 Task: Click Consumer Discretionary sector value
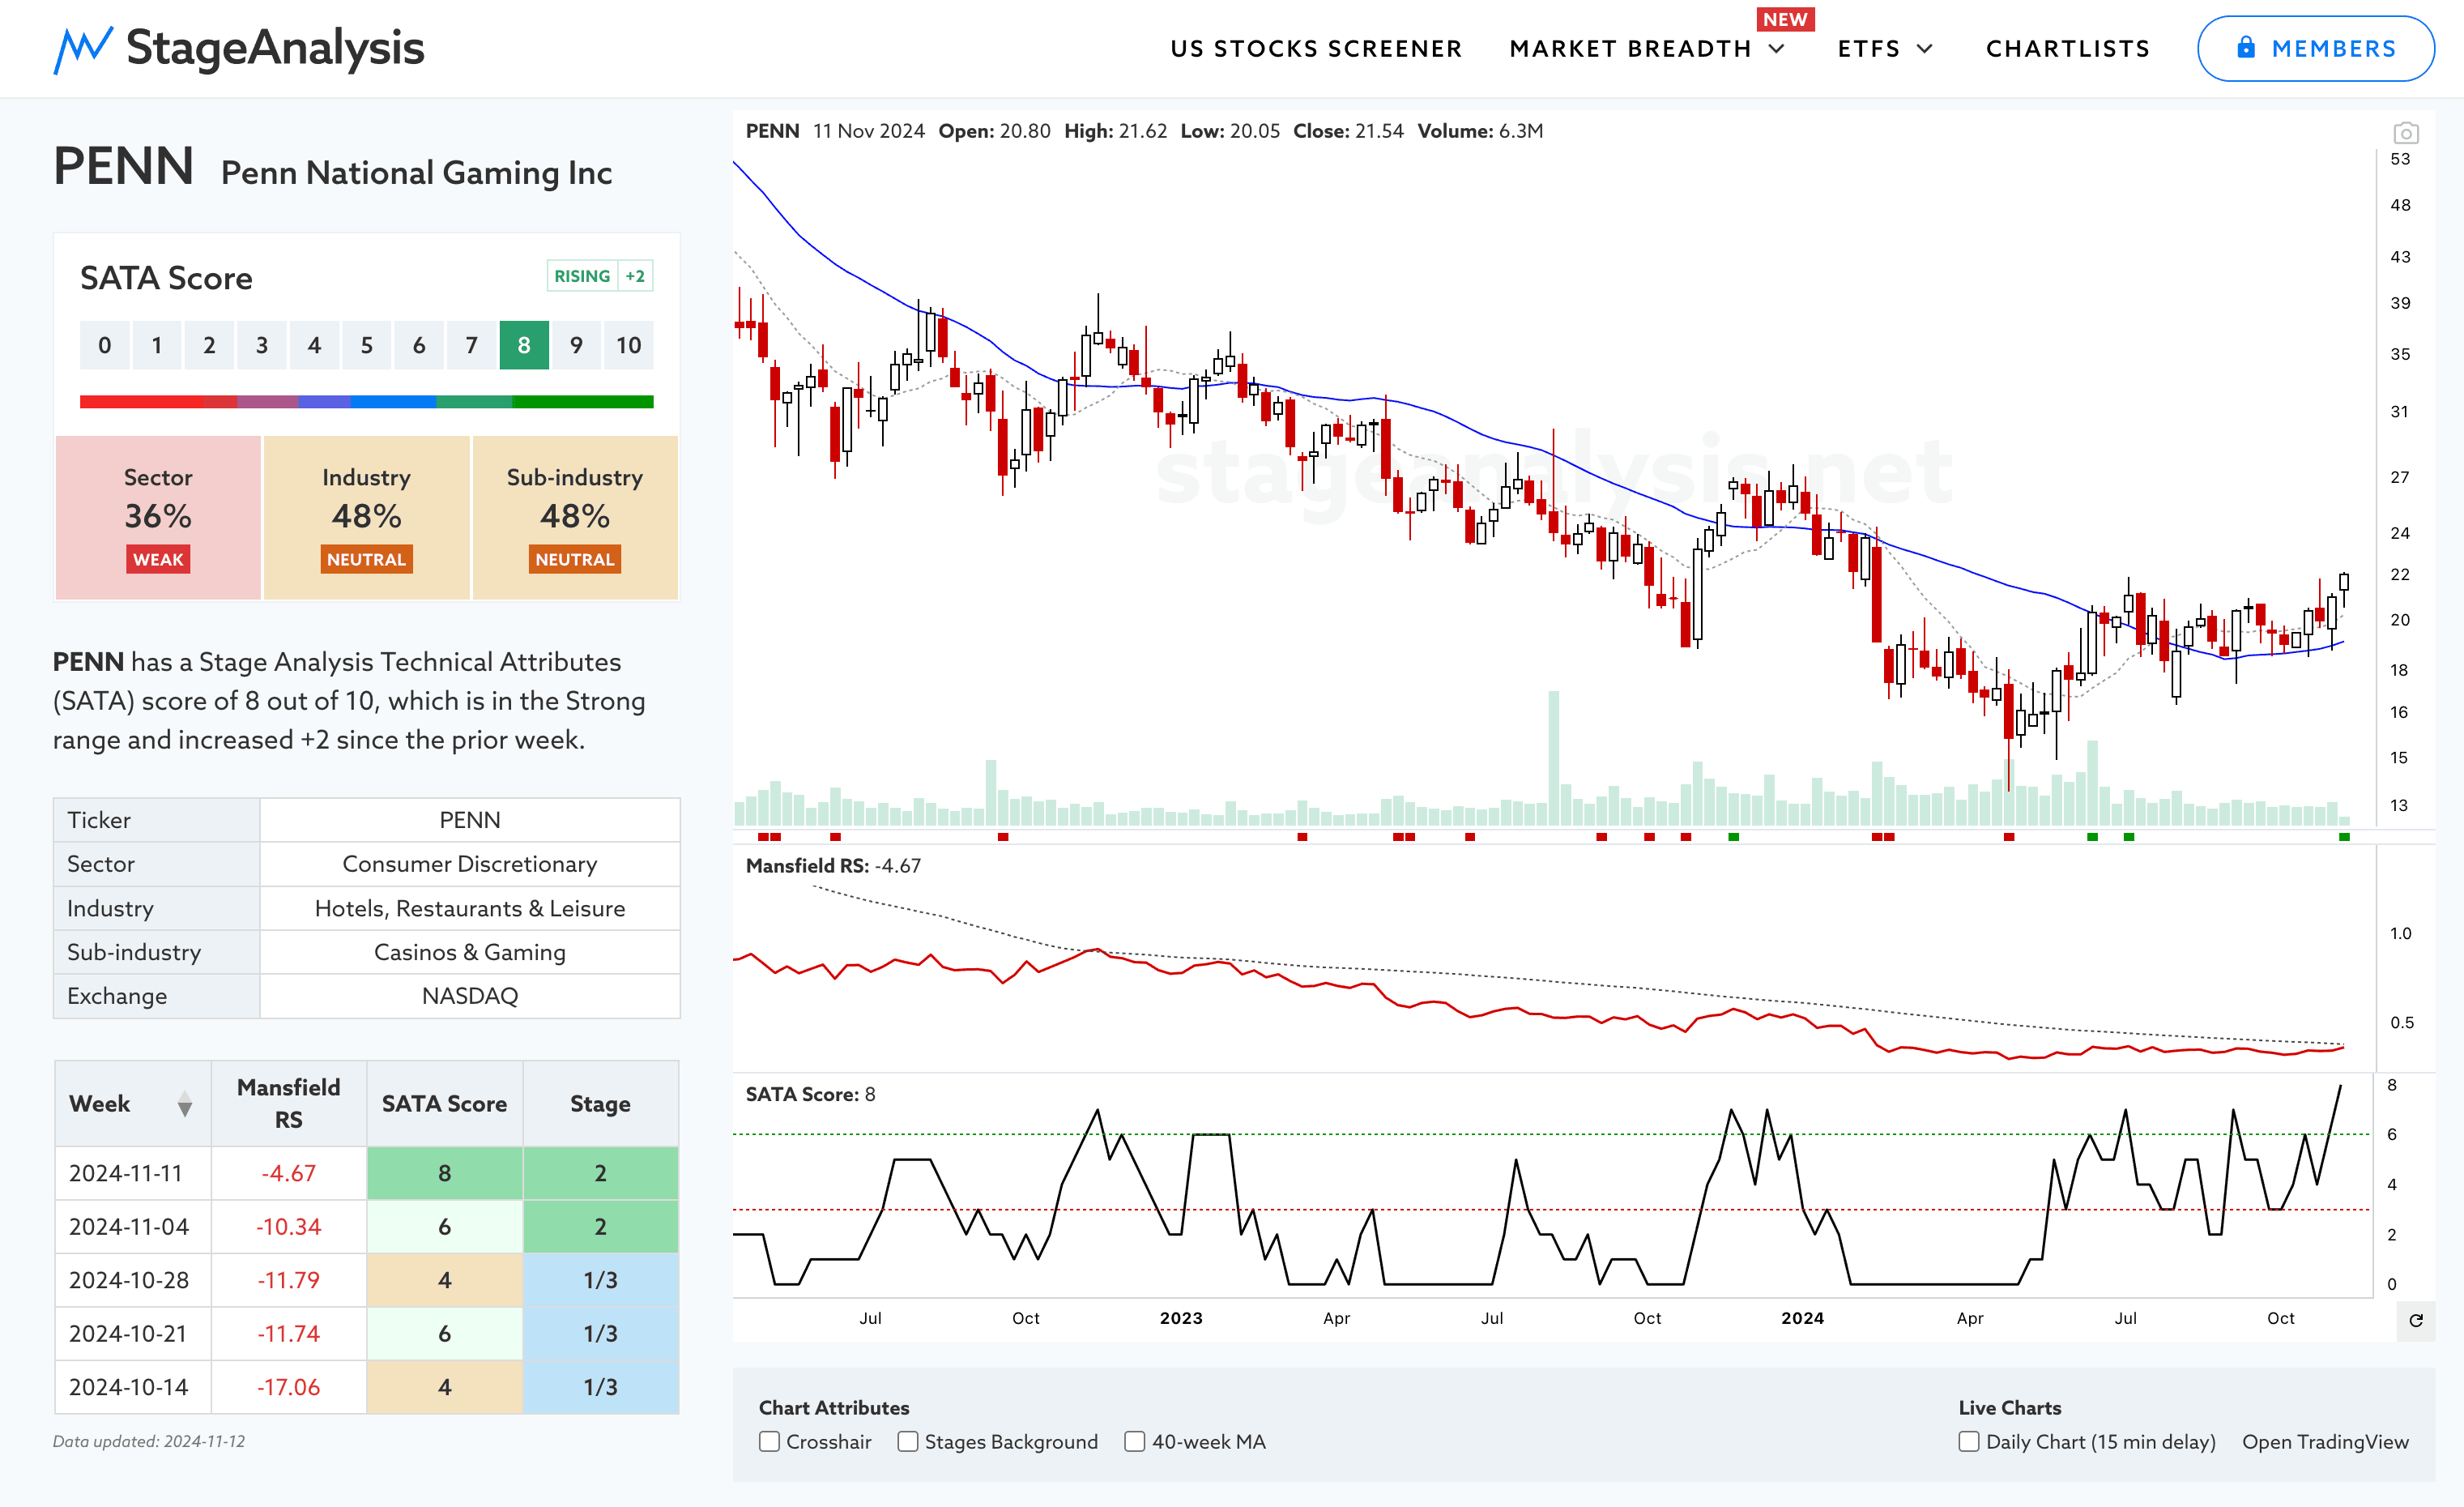470,864
